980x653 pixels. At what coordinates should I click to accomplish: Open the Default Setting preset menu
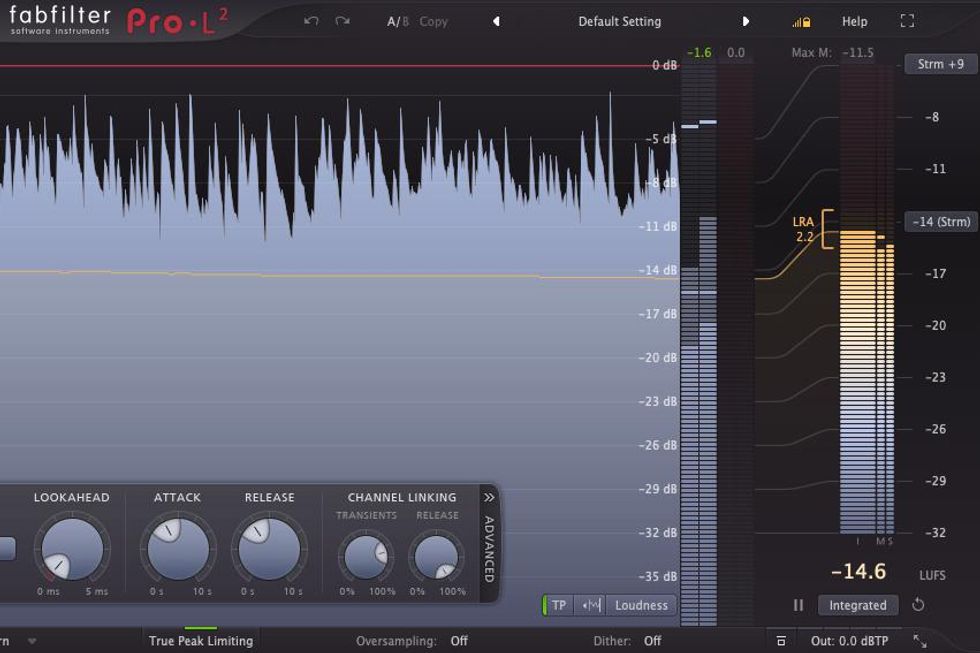tap(619, 21)
